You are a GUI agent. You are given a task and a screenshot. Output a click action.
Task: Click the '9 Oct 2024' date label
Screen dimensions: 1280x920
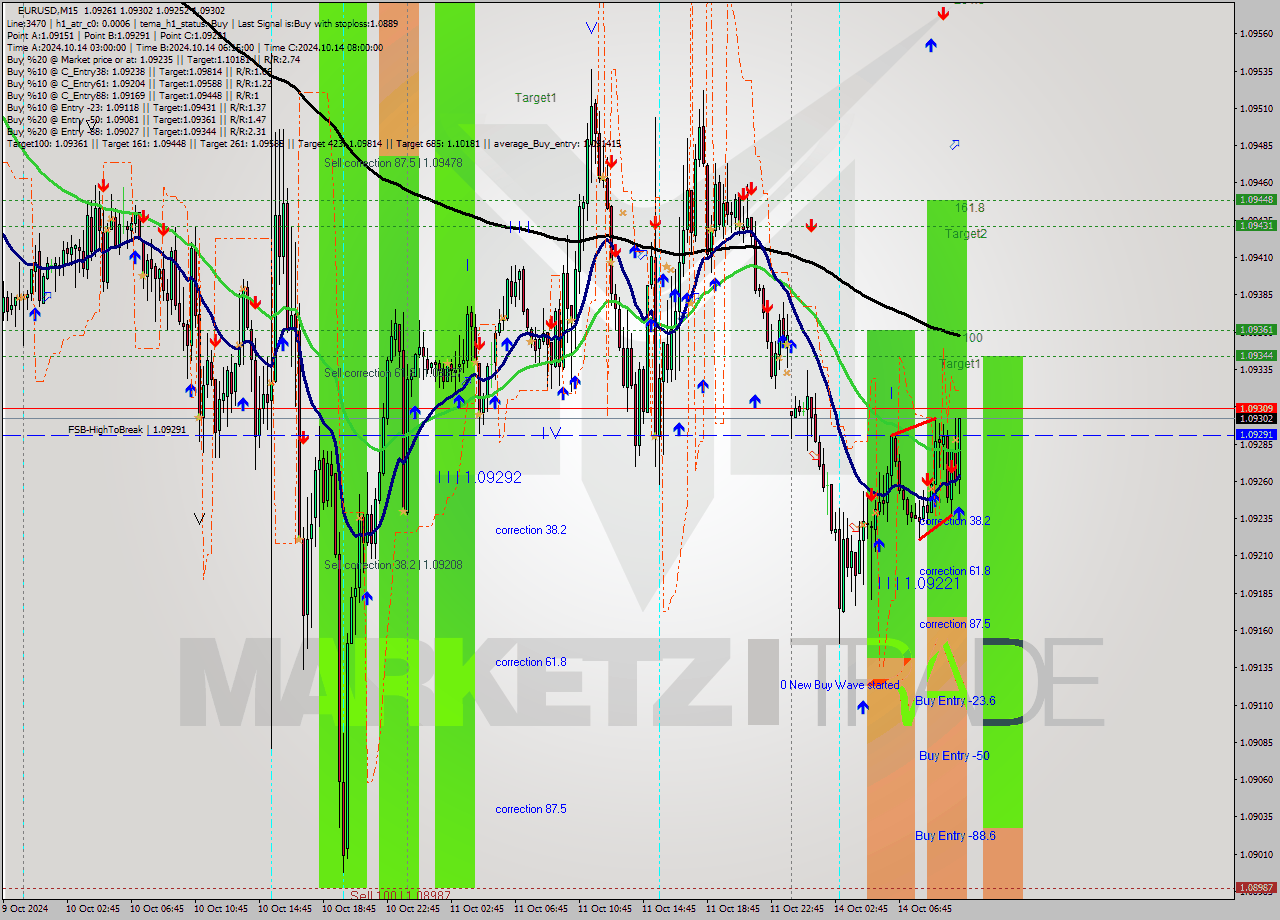point(25,909)
